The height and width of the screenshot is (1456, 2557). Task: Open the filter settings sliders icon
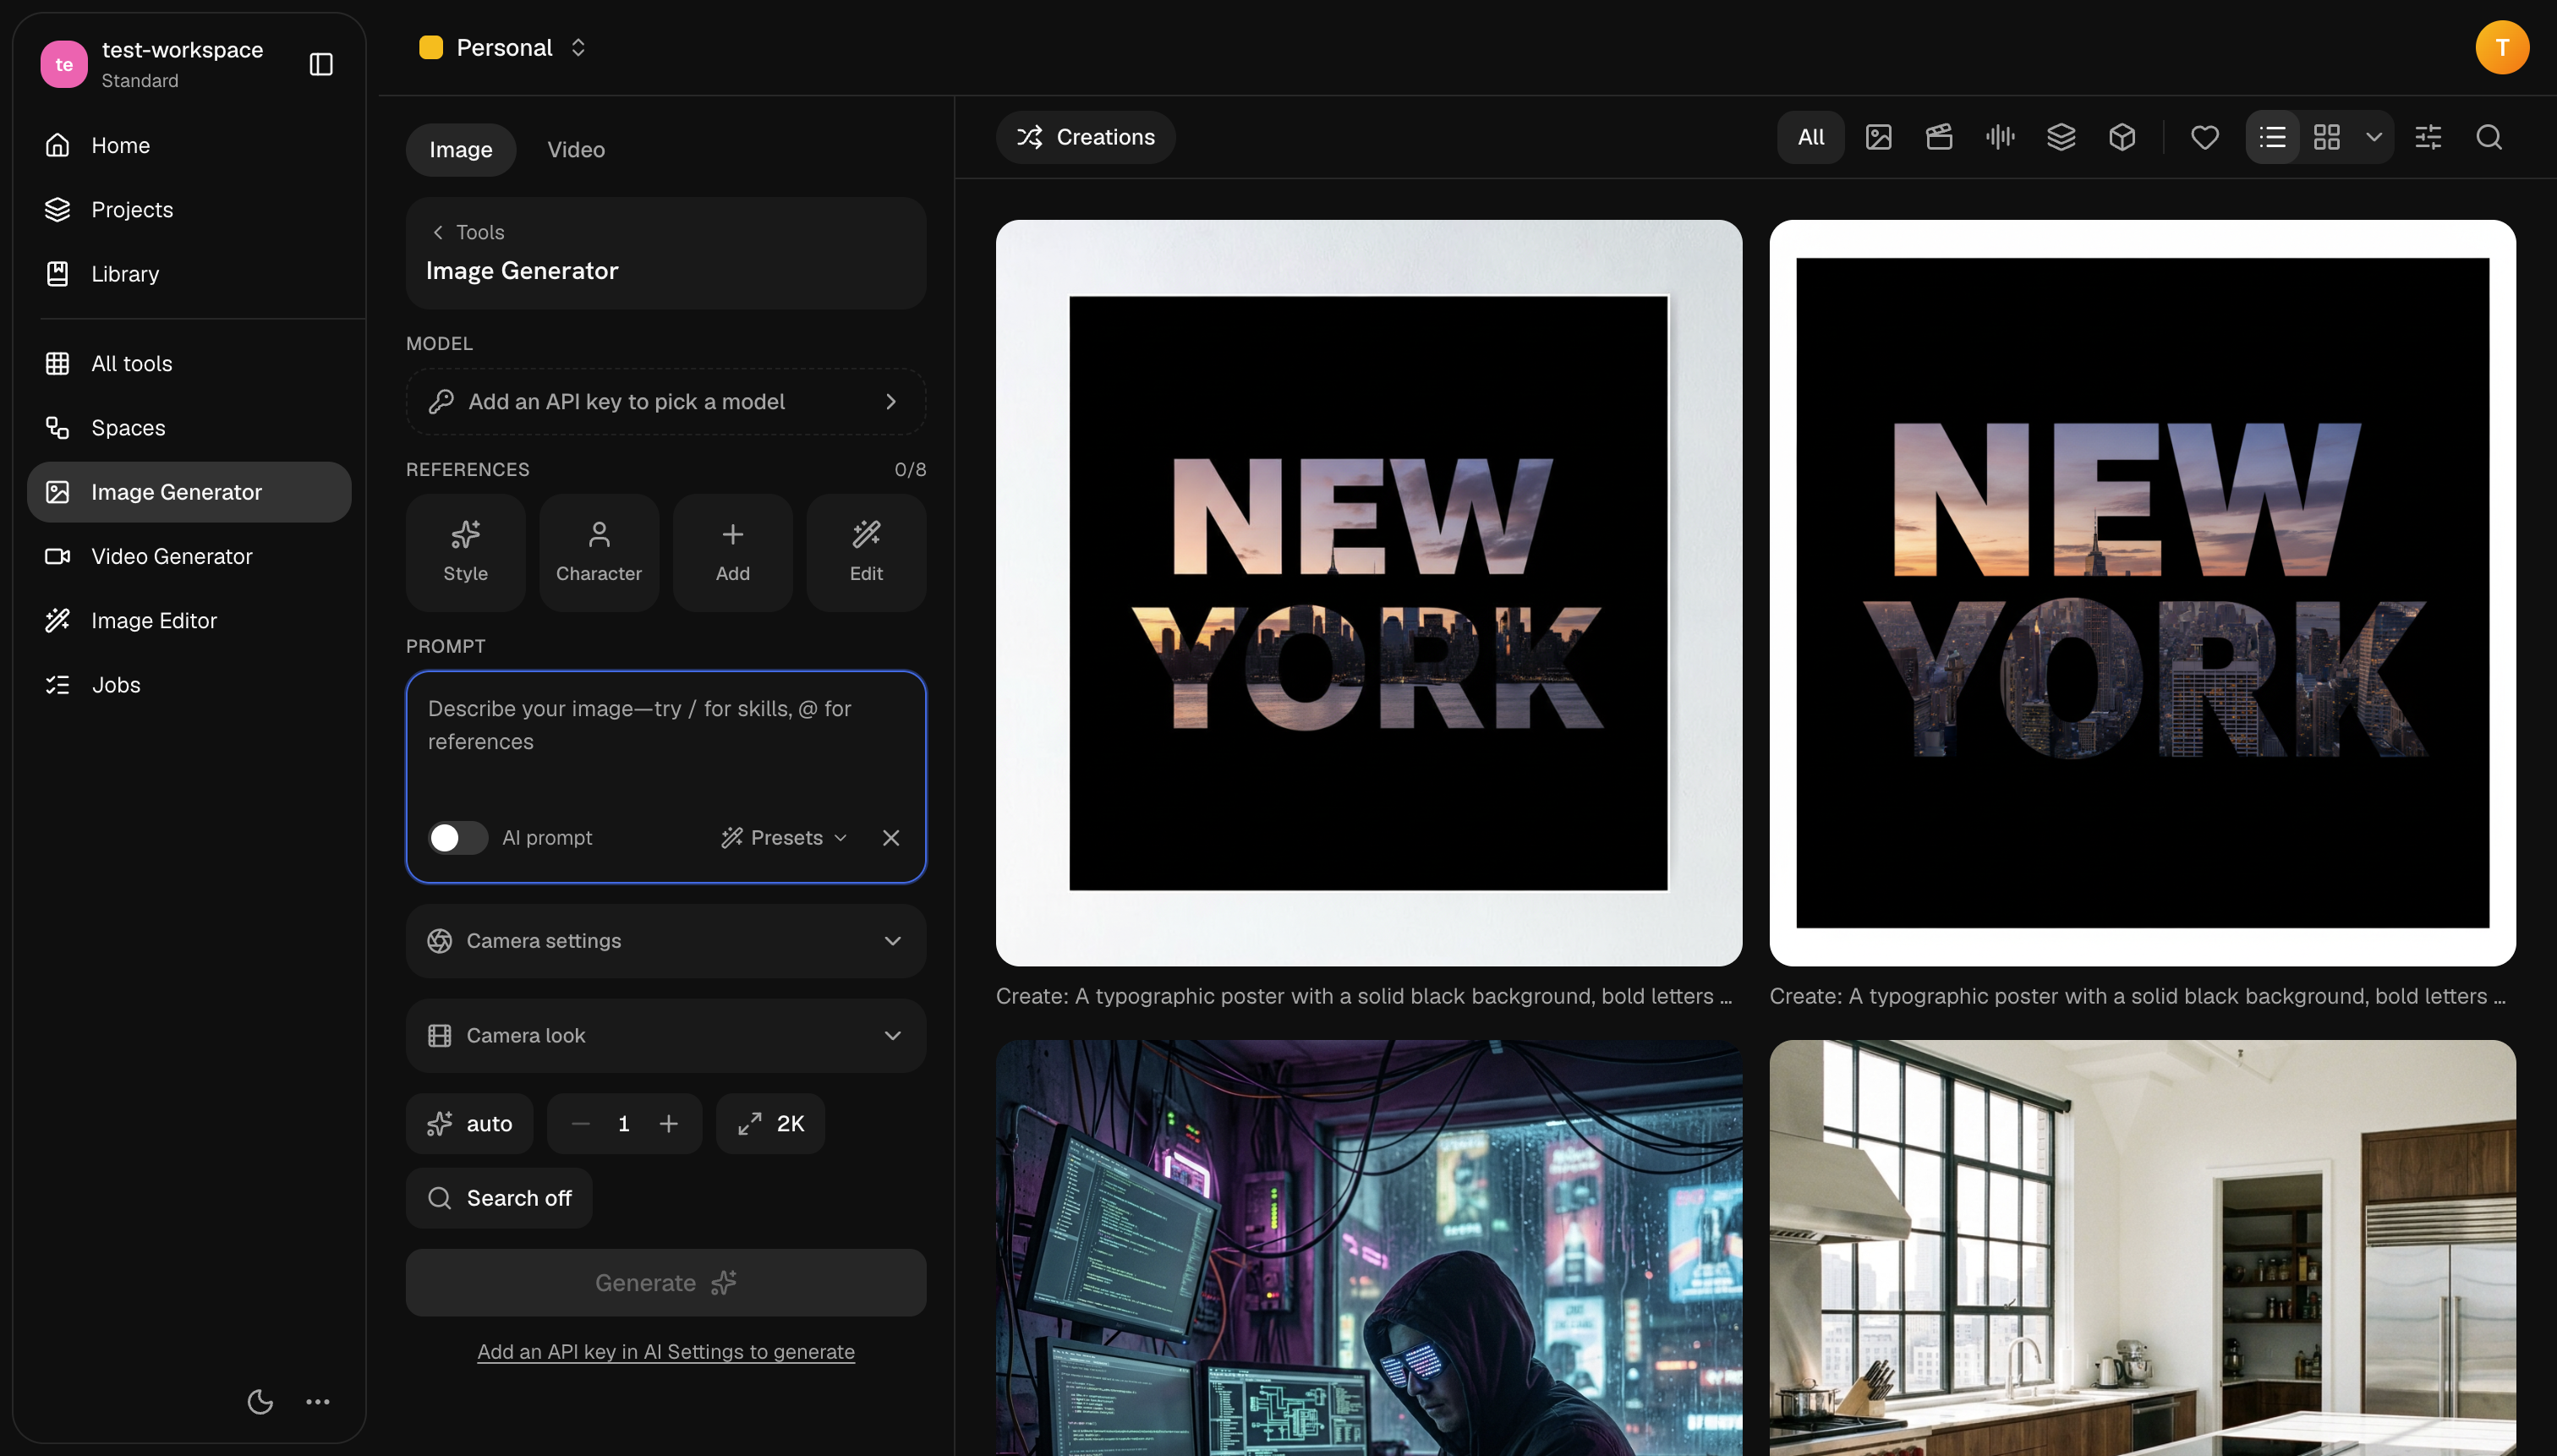pos(2428,137)
